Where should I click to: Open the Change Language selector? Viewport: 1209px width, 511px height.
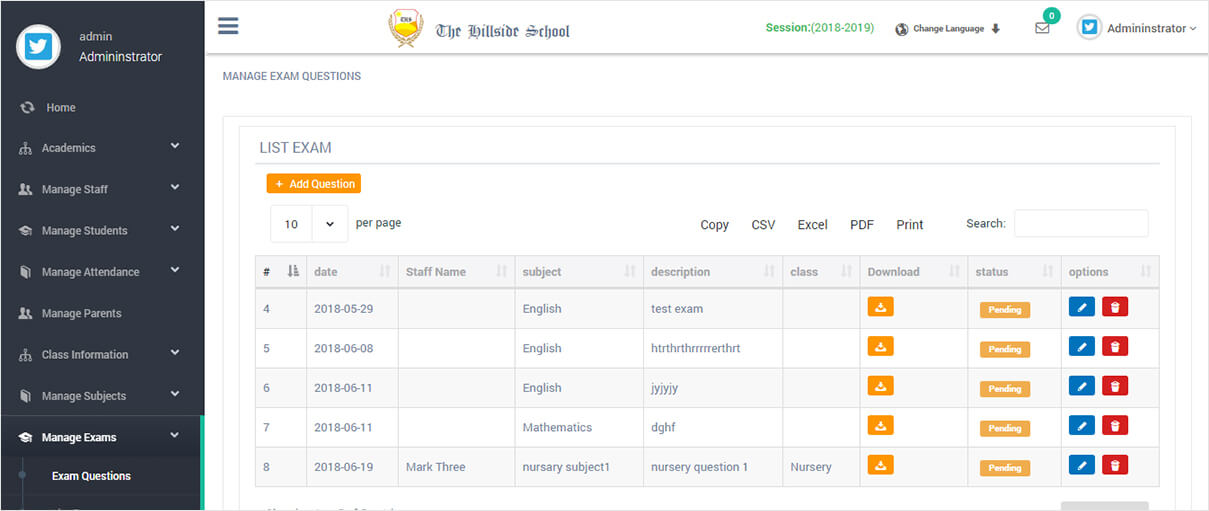pyautogui.click(x=948, y=29)
